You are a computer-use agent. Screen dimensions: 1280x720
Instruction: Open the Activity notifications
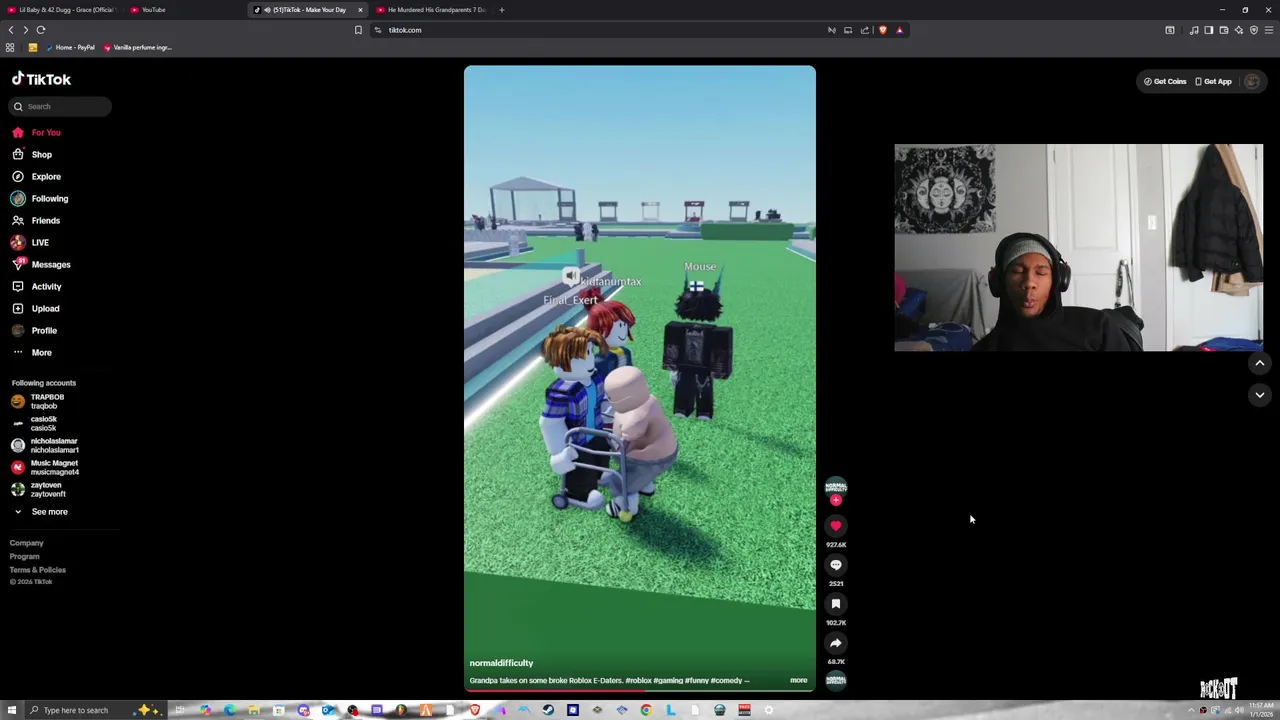coord(37,286)
